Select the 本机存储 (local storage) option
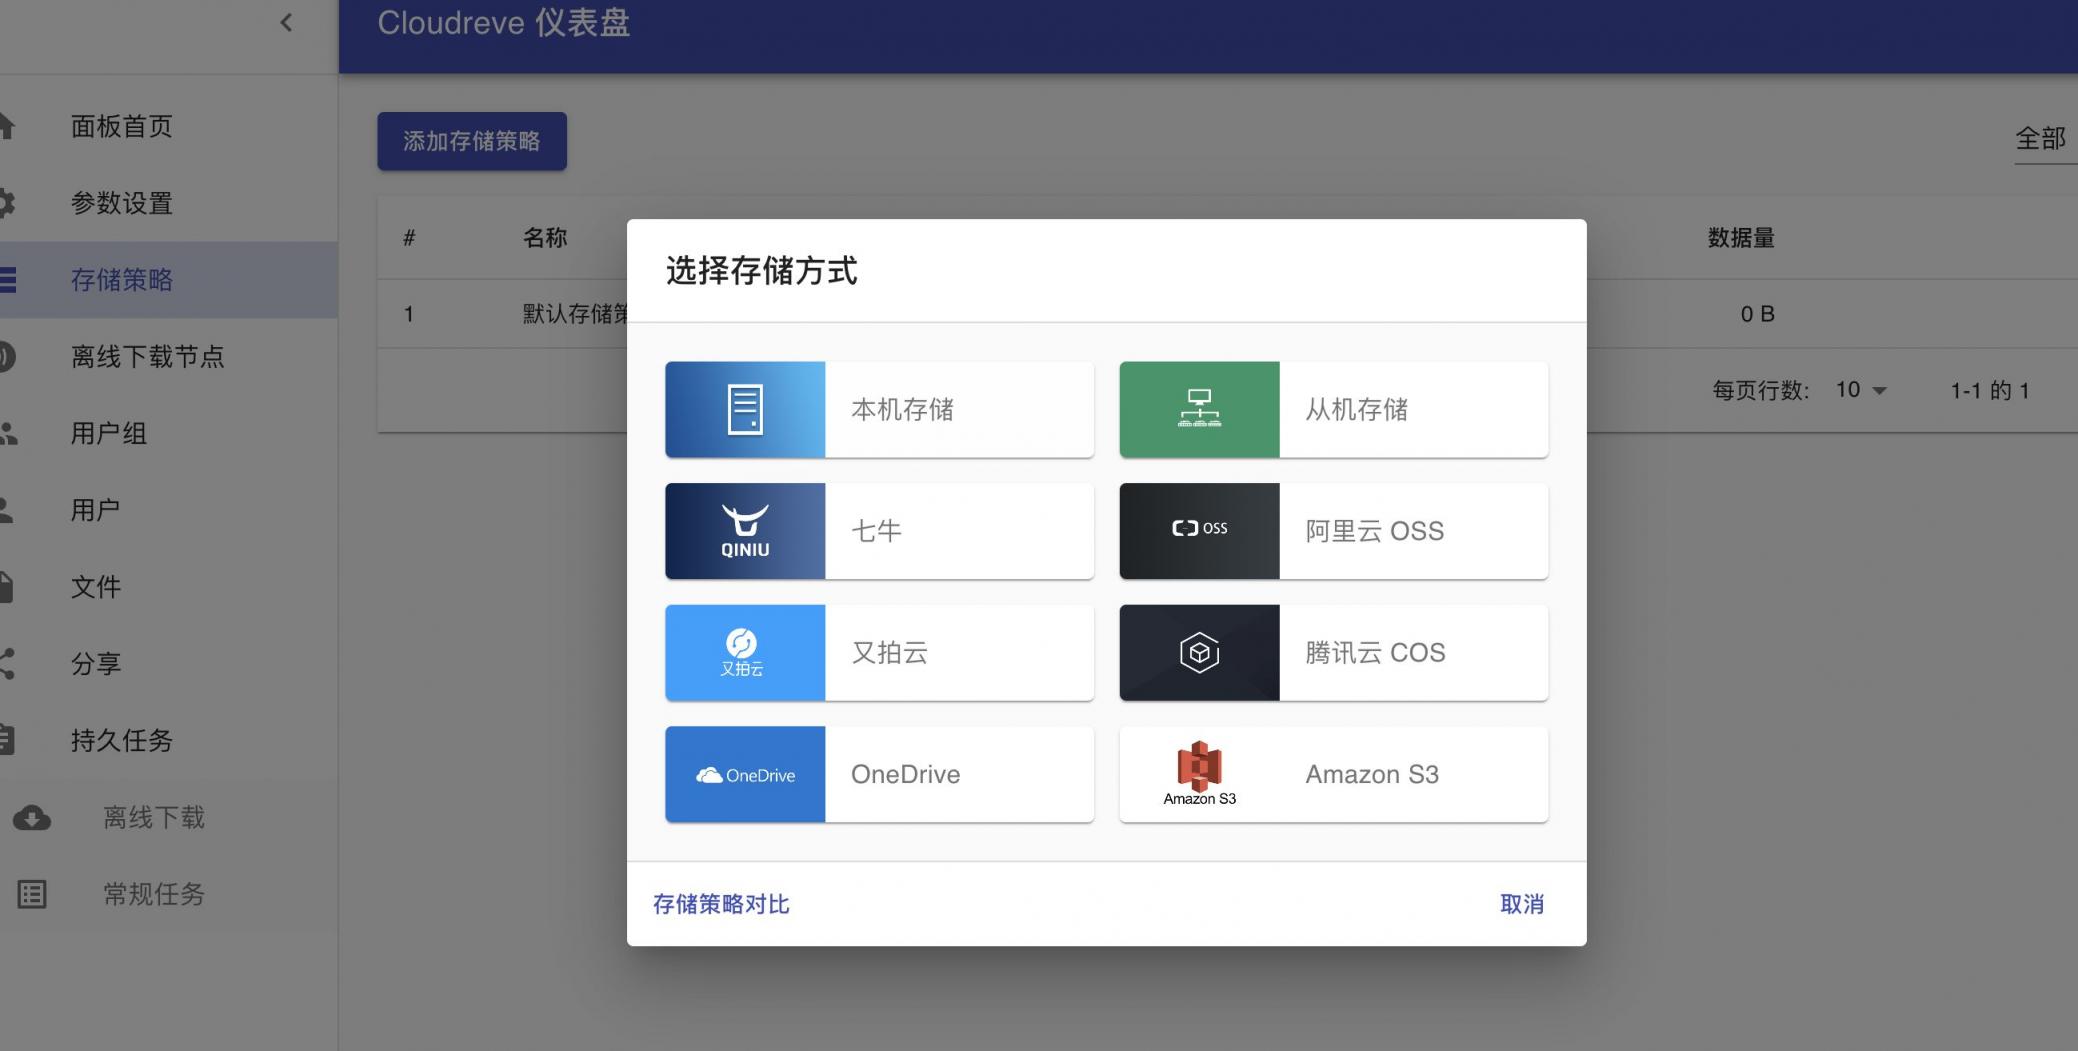Image resolution: width=2078 pixels, height=1051 pixels. [x=878, y=410]
